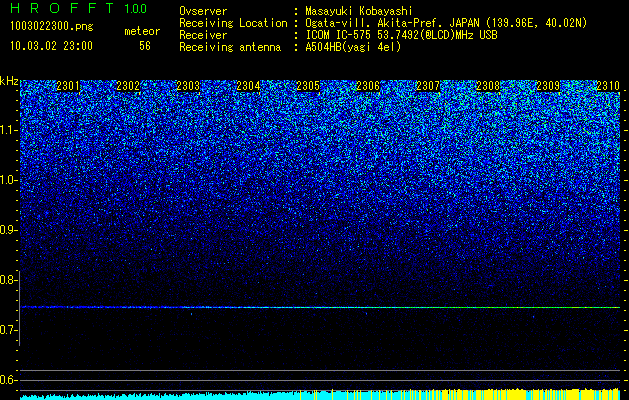This screenshot has height=400, width=629.
Task: Click the horizontal carrier signal line near 0.75 kHz
Action: (x=320, y=307)
